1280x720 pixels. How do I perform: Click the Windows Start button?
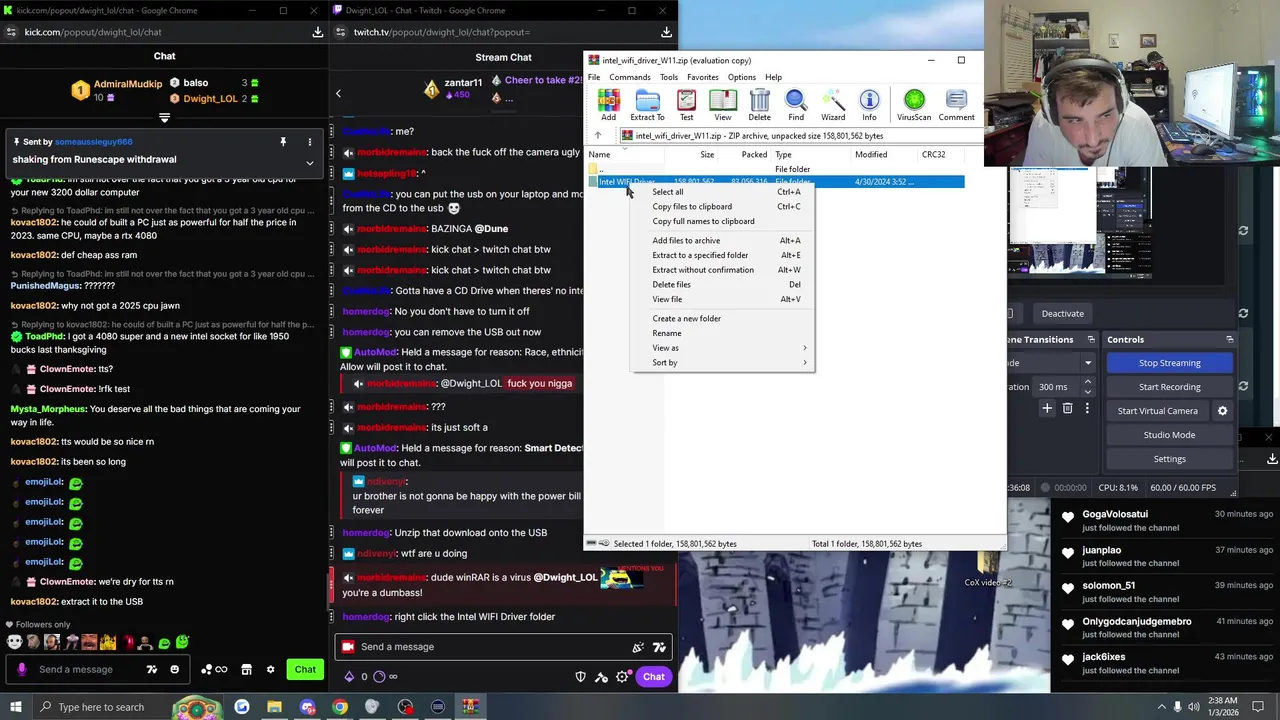pyautogui.click(x=15, y=707)
